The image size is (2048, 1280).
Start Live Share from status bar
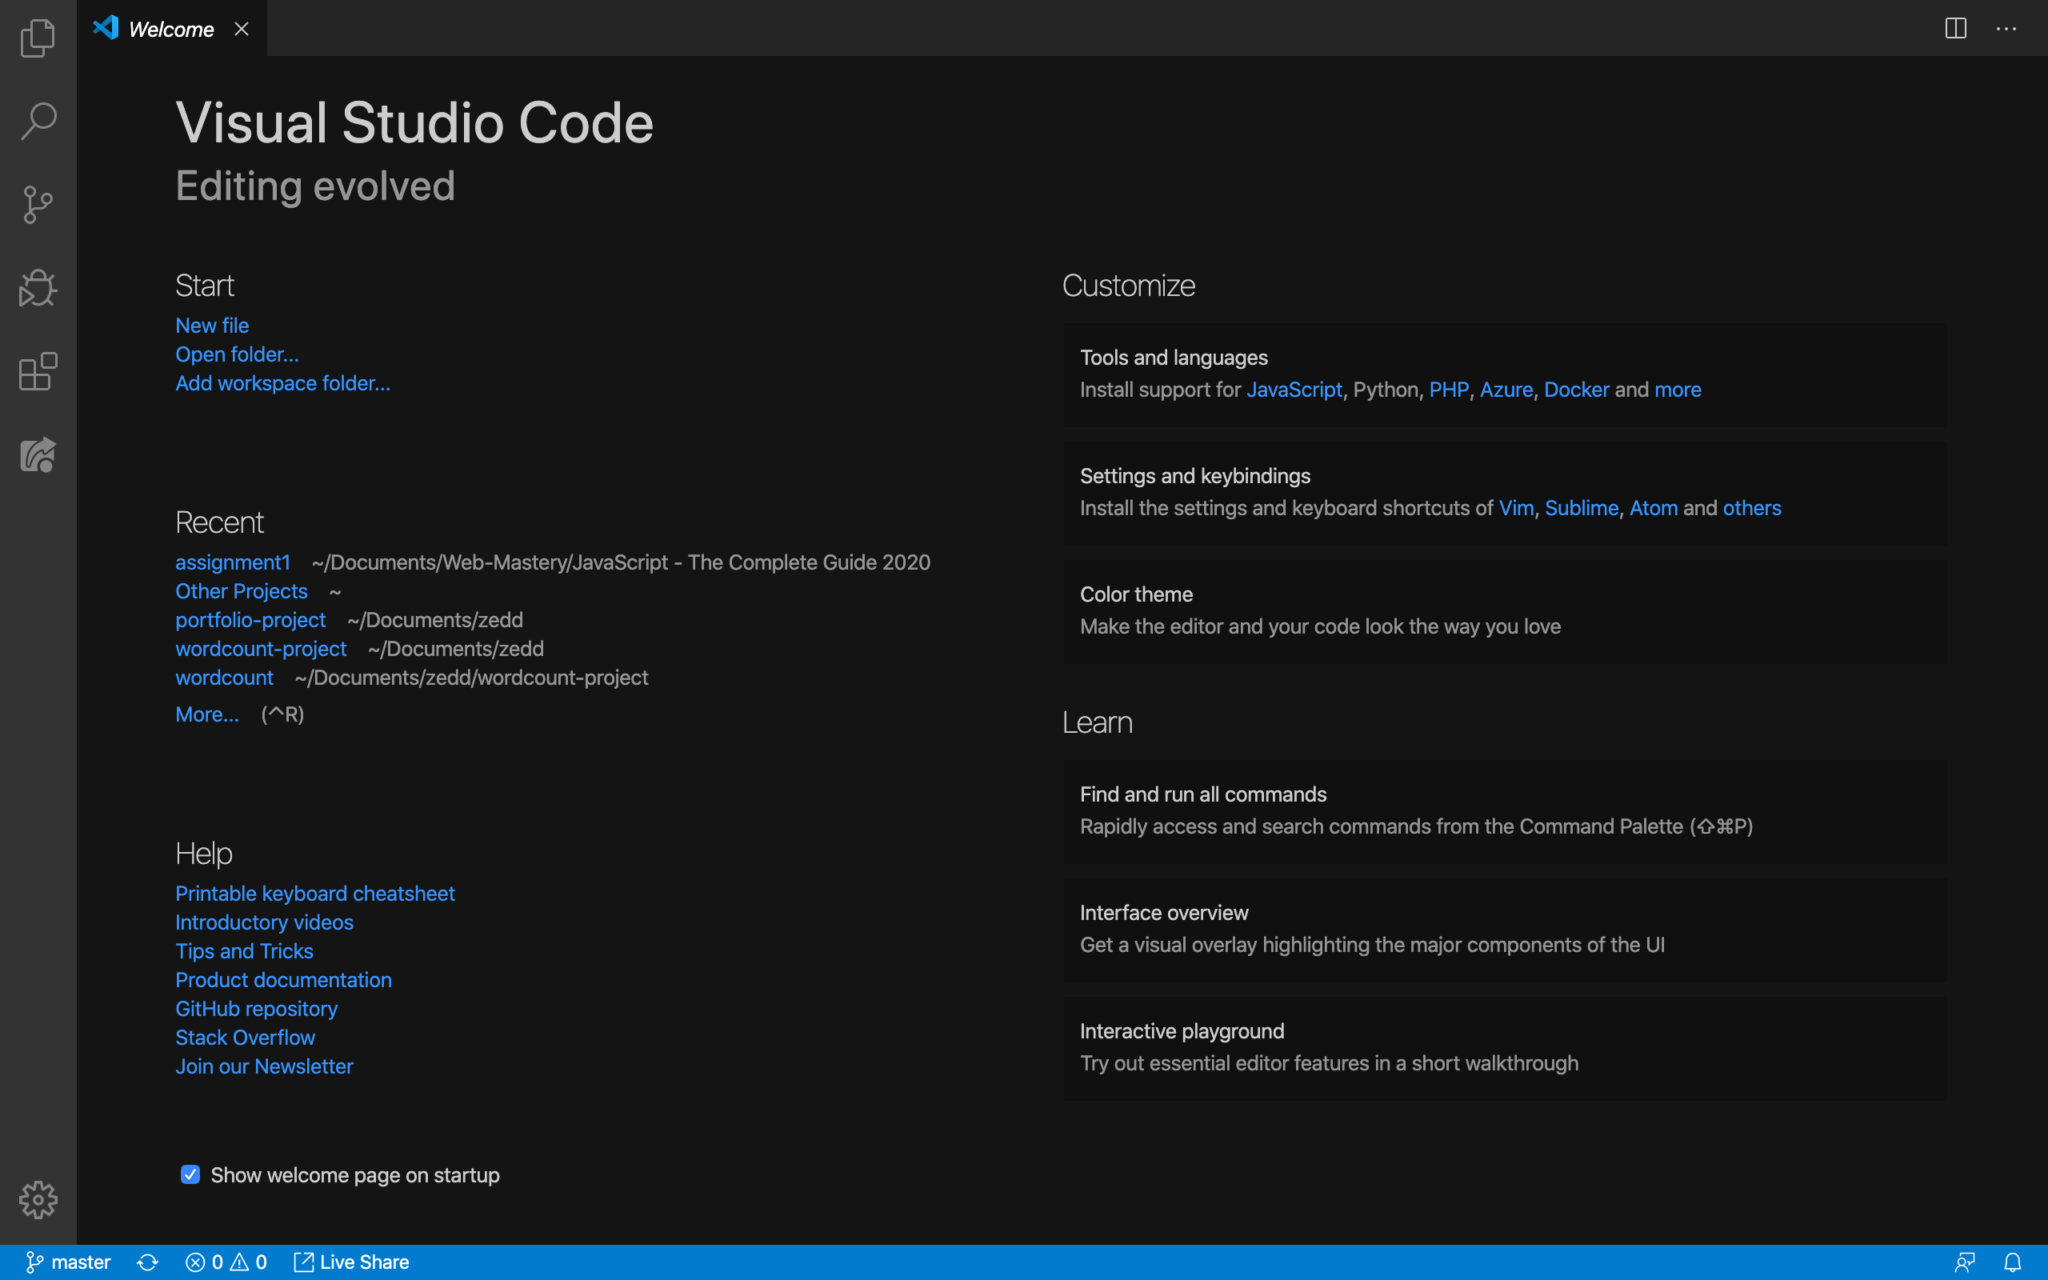(x=351, y=1262)
